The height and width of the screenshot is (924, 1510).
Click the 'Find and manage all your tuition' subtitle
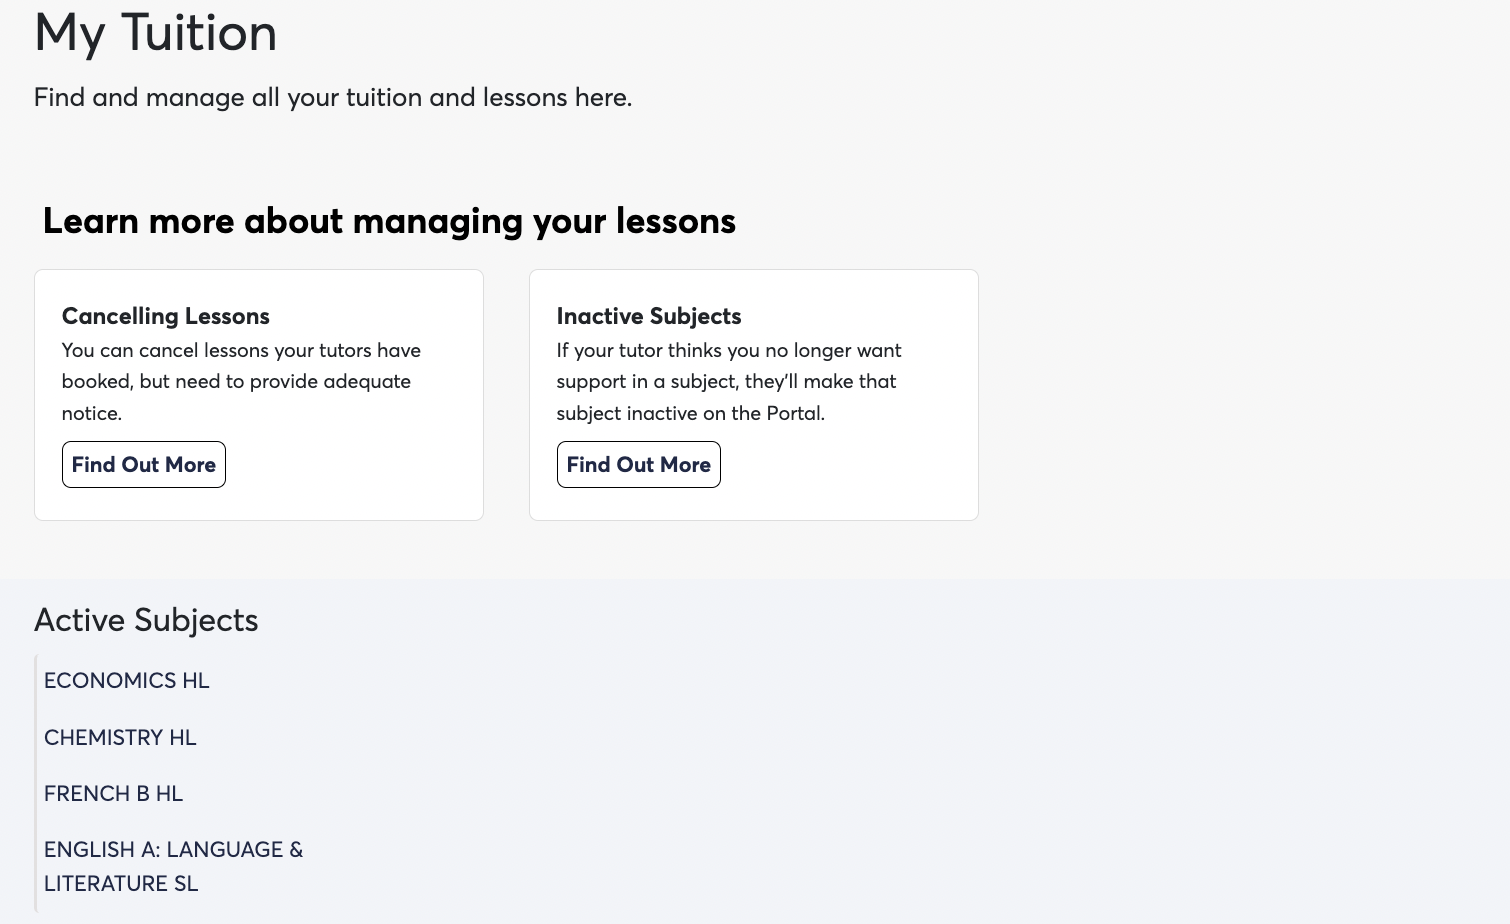pos(333,98)
